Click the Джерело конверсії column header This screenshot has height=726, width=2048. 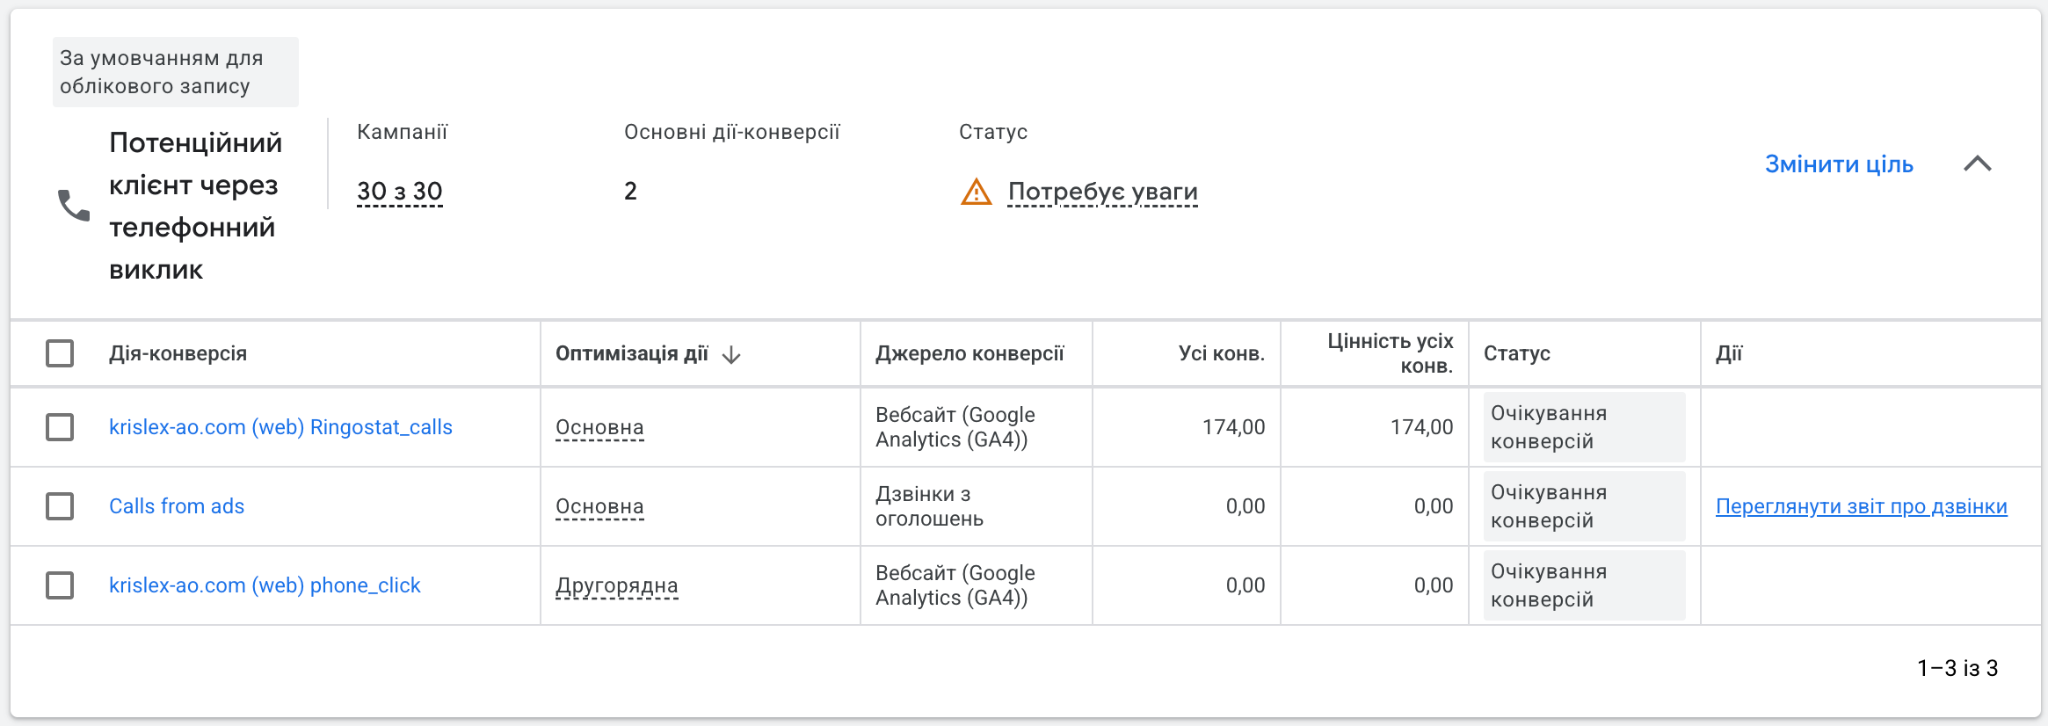970,353
